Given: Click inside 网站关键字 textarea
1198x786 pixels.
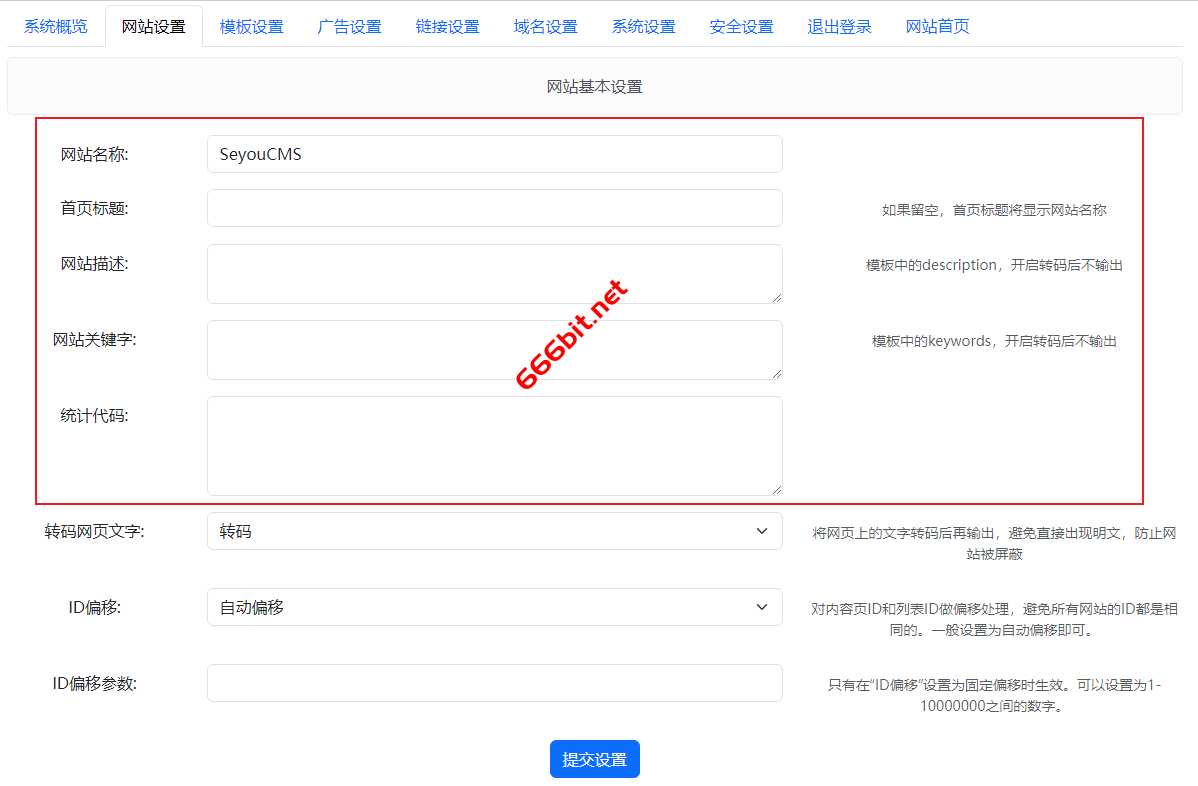Looking at the screenshot, I should 494,349.
